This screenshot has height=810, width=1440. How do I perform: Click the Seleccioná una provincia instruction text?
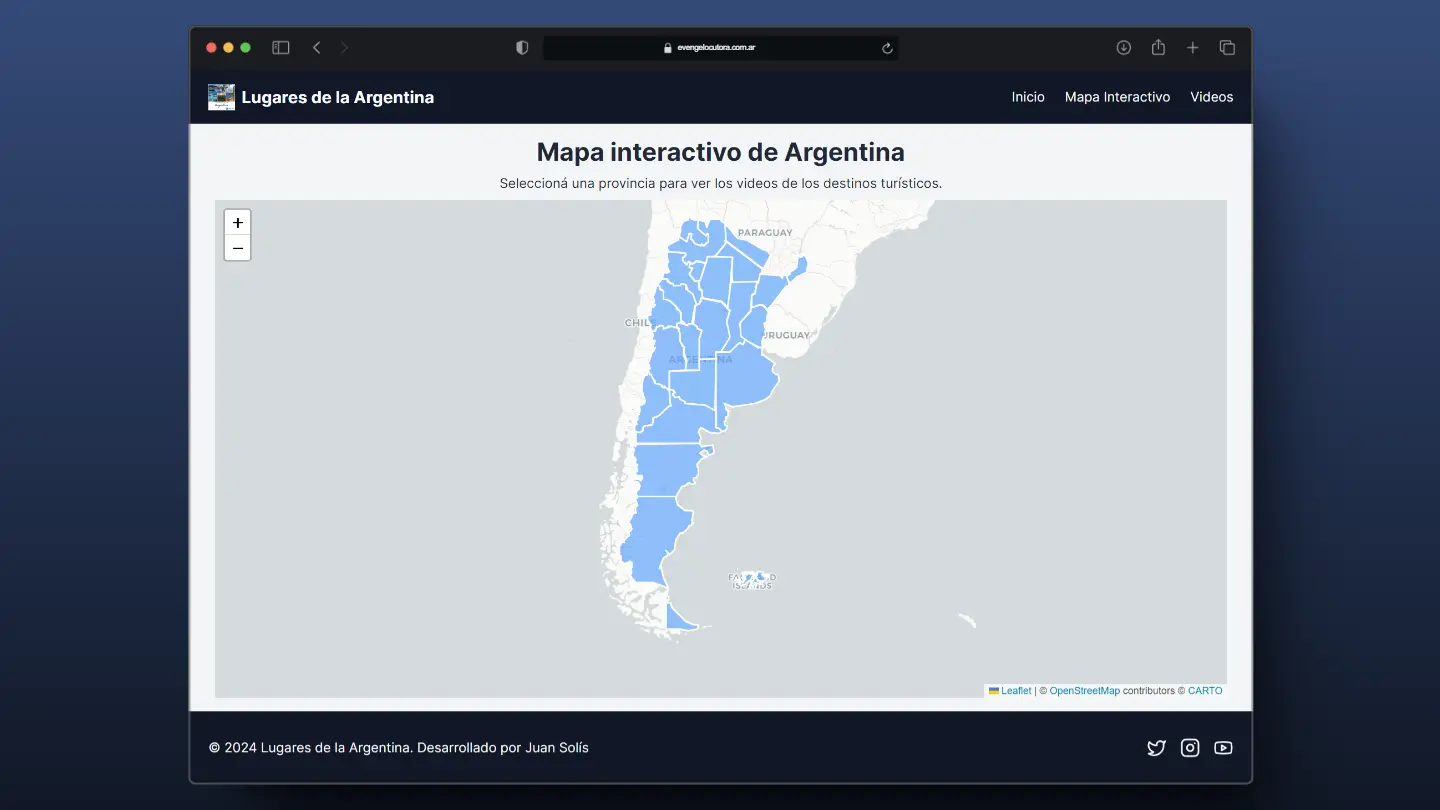pos(721,183)
